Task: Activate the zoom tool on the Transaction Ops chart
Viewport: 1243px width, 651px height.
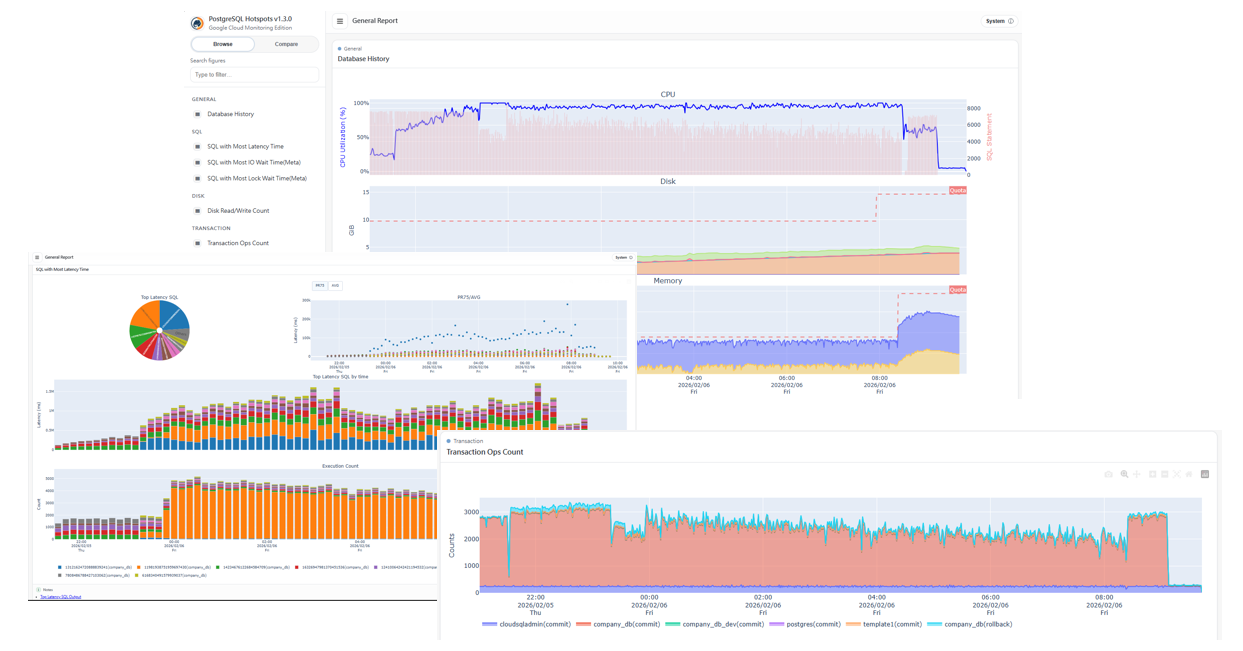Action: [1124, 474]
